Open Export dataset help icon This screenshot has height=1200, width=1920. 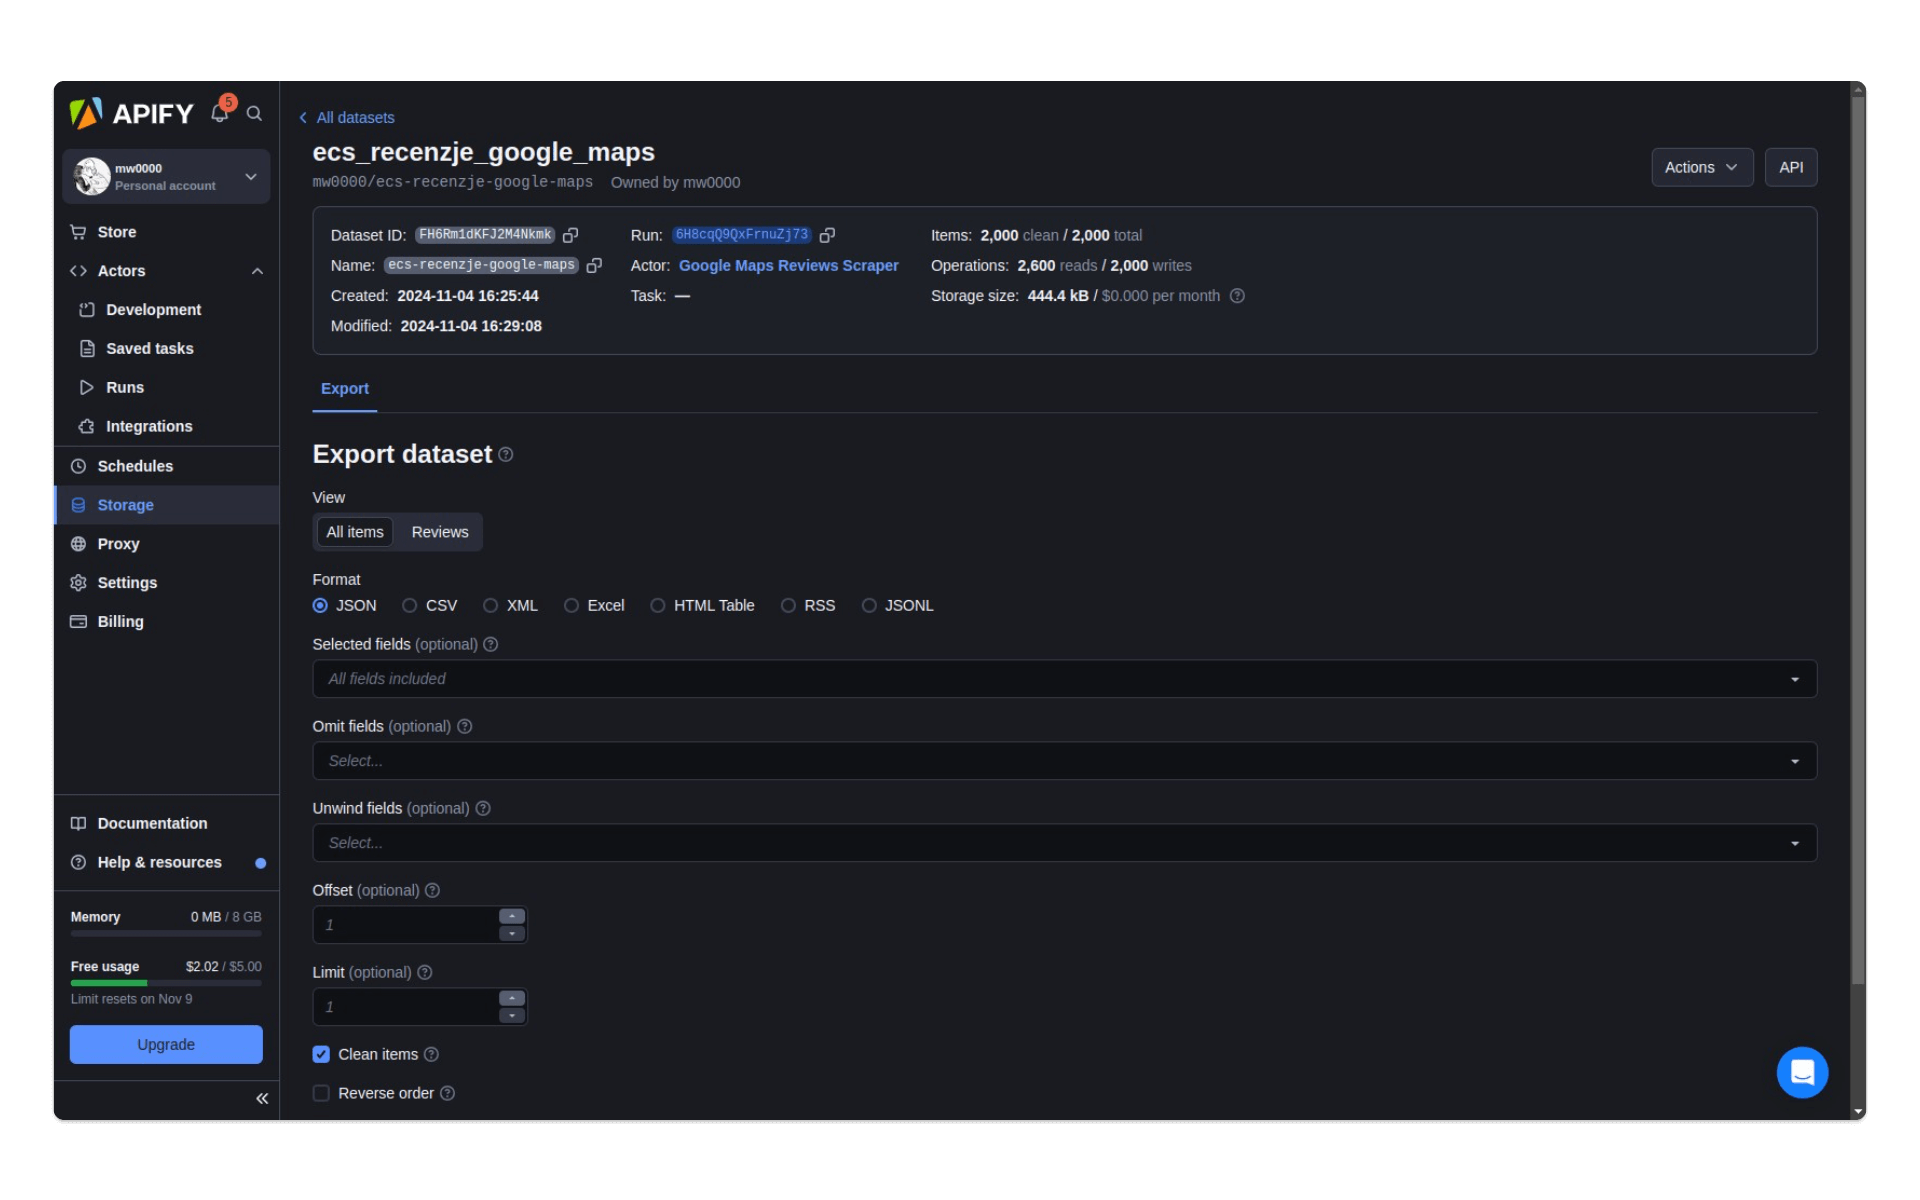pos(506,455)
